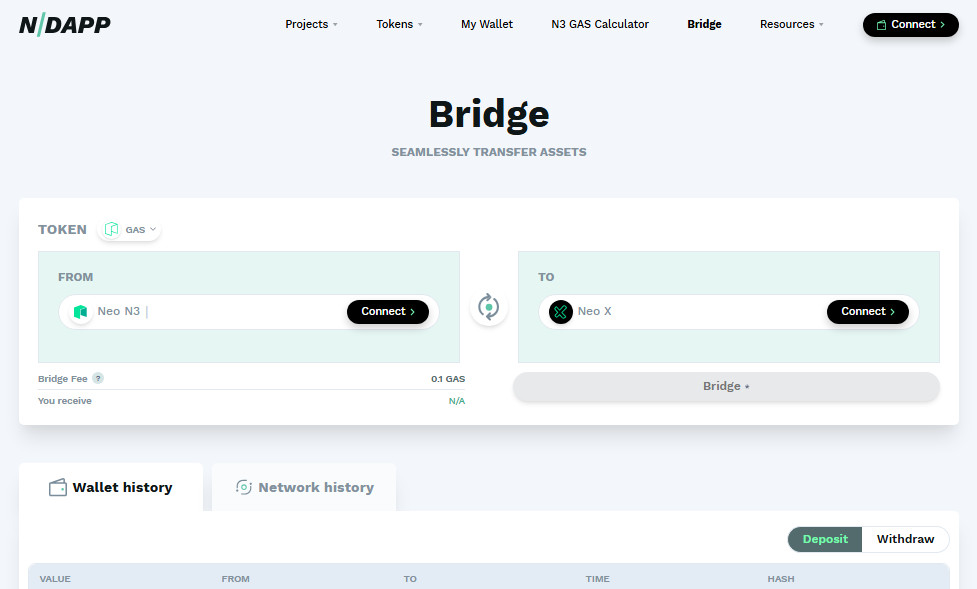Open the GAS token selector dropdown

point(130,229)
